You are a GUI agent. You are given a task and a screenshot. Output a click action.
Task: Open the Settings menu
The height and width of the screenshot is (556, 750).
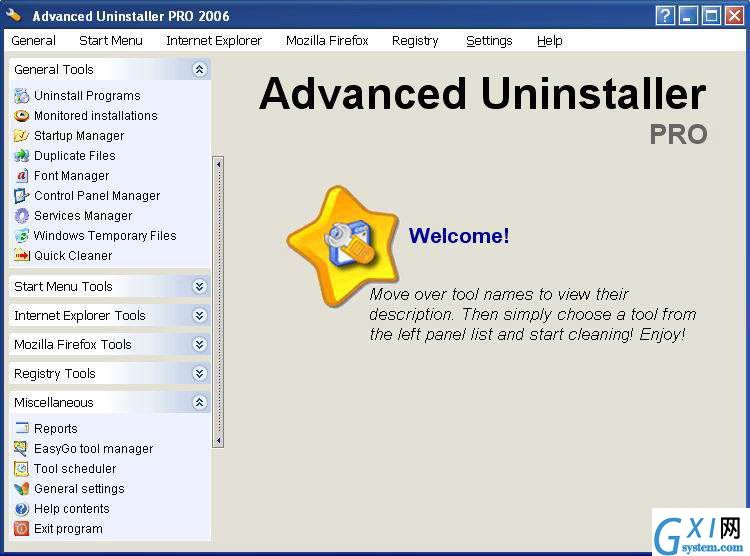(x=489, y=41)
